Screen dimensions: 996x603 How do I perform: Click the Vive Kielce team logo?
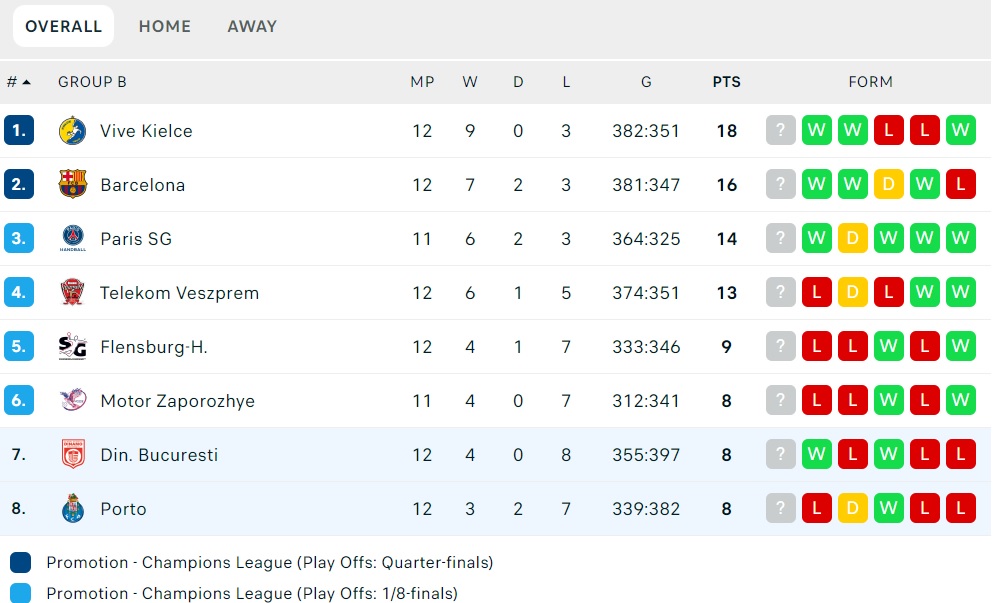point(72,131)
